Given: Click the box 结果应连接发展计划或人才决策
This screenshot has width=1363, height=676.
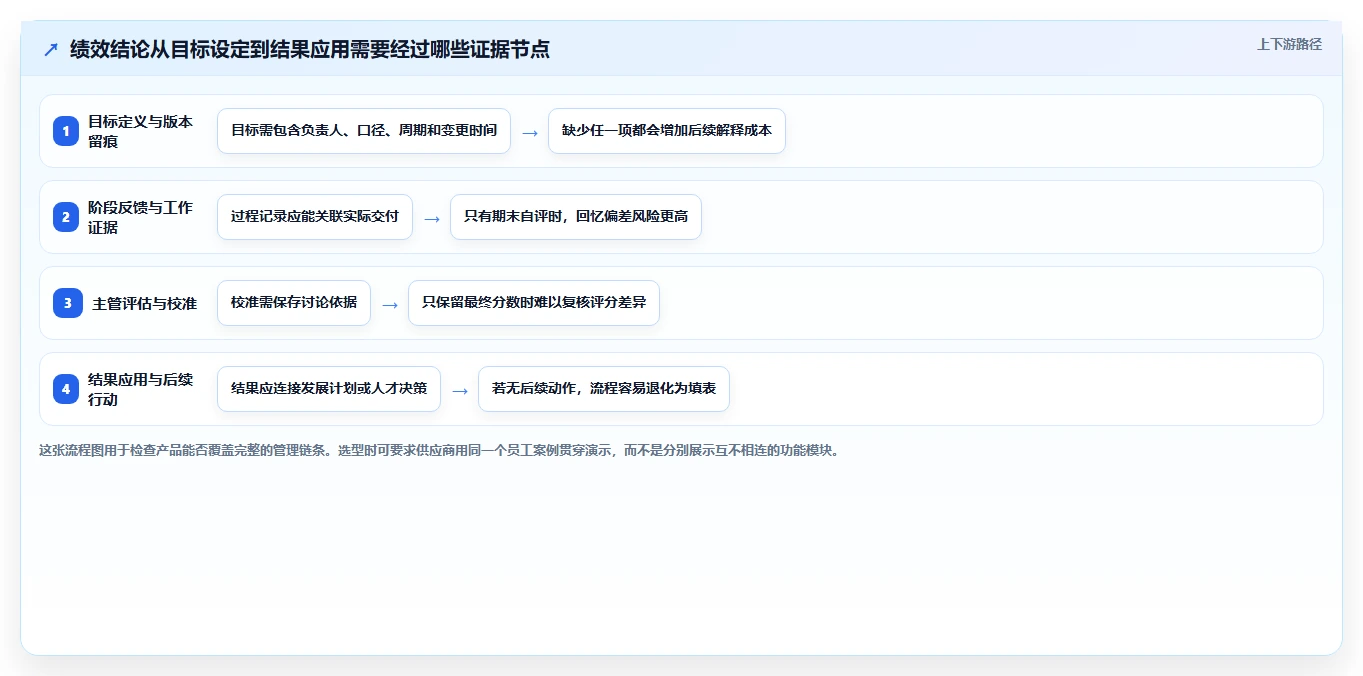Looking at the screenshot, I should (x=329, y=389).
